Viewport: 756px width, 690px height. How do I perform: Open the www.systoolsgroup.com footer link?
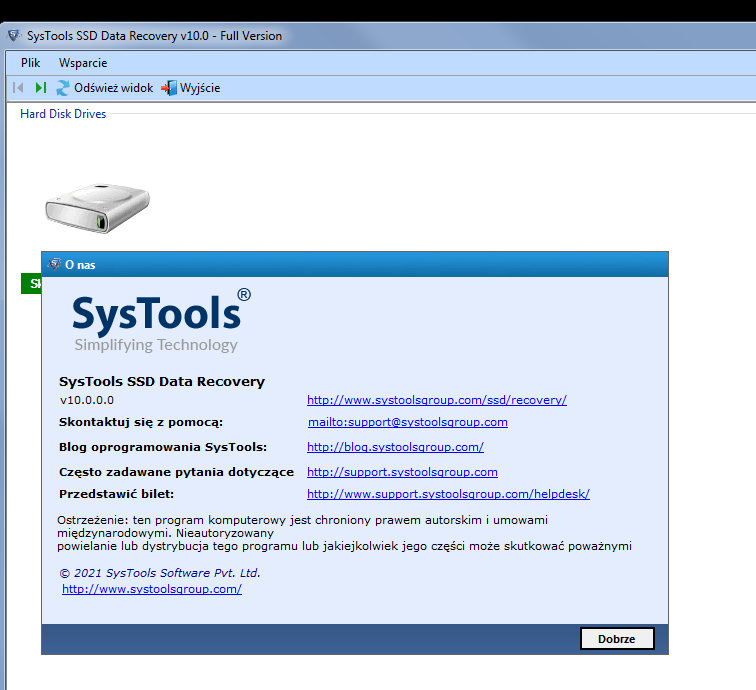(152, 589)
